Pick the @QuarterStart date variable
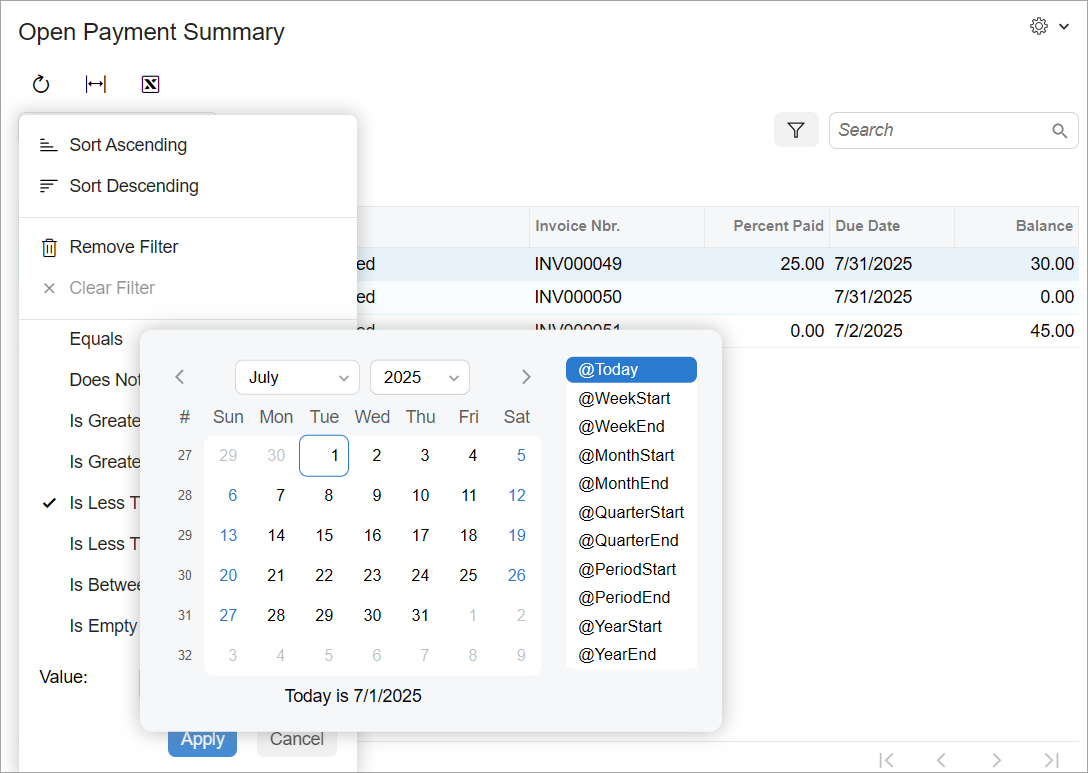 point(631,512)
